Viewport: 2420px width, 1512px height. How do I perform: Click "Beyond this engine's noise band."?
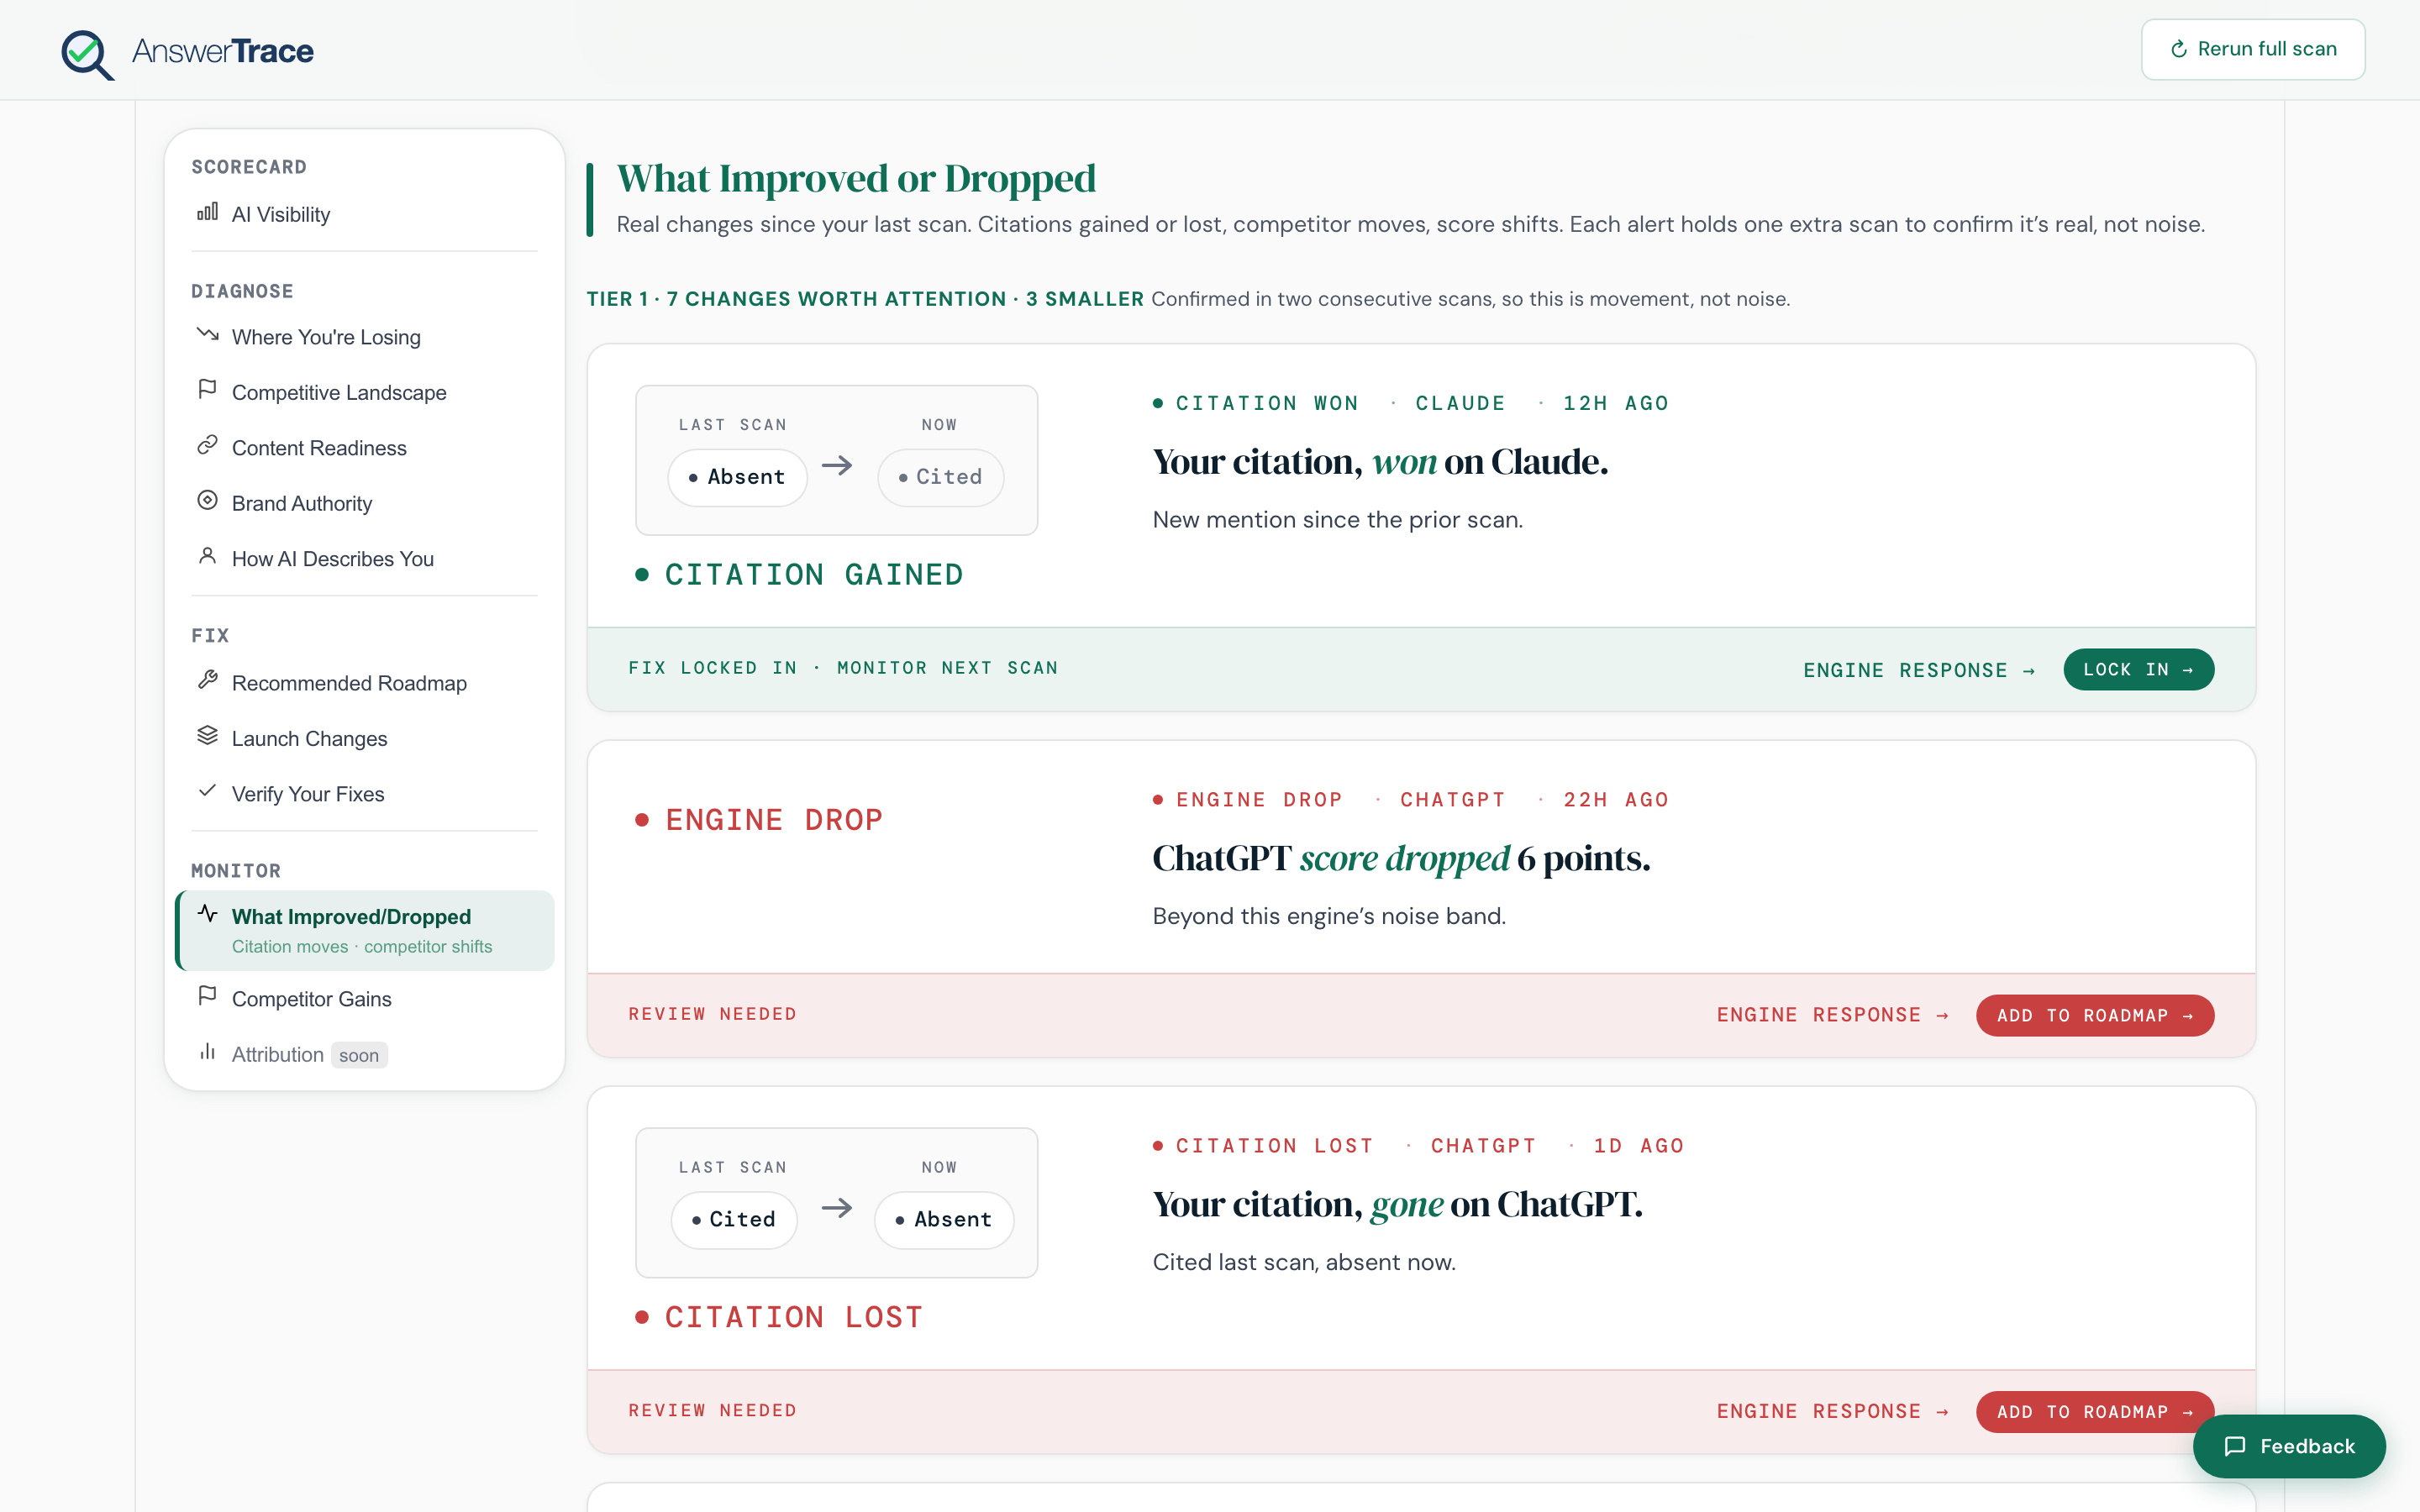[1329, 916]
